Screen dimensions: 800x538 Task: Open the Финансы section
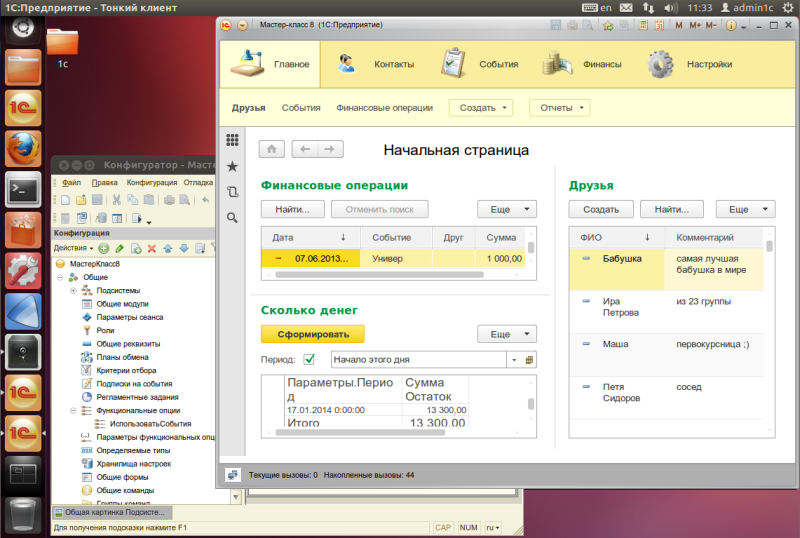coord(582,64)
